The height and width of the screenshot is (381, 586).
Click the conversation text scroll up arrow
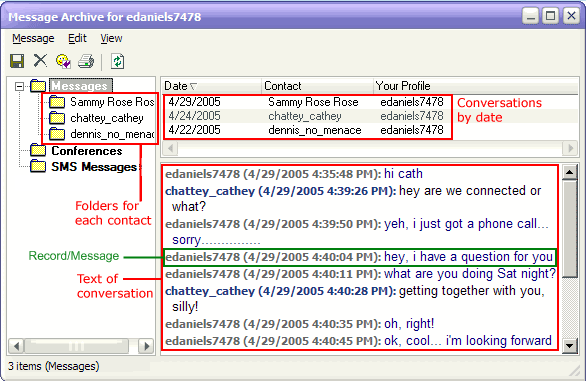click(x=570, y=172)
